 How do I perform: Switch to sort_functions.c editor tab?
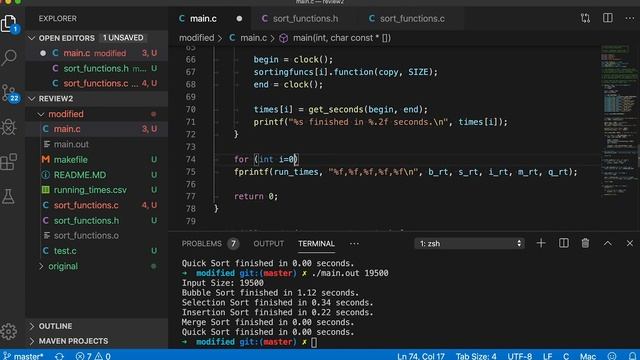412,18
